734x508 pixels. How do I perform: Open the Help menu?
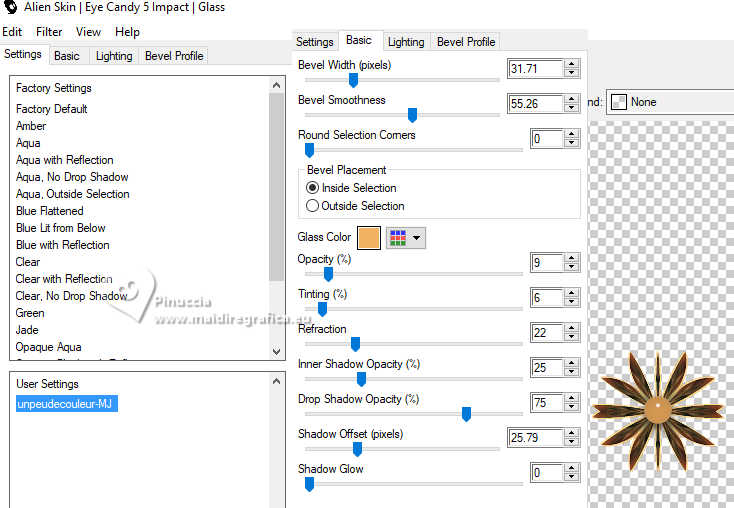(x=127, y=32)
